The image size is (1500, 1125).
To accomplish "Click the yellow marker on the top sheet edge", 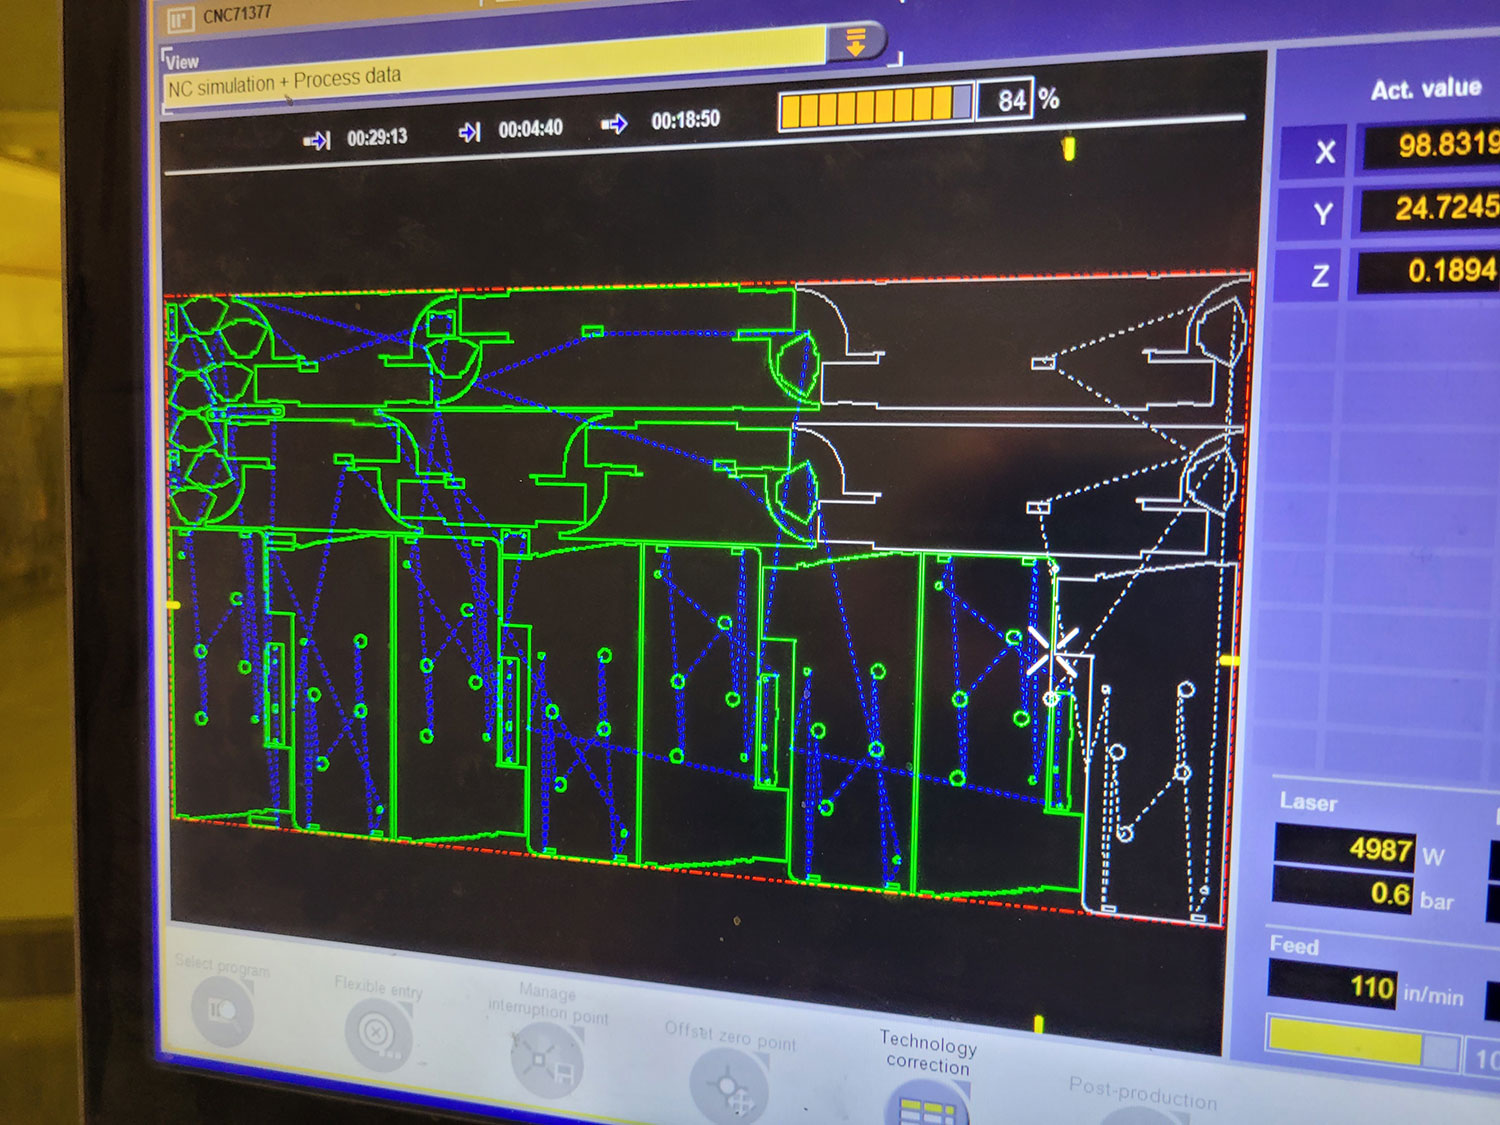I will pyautogui.click(x=1068, y=149).
